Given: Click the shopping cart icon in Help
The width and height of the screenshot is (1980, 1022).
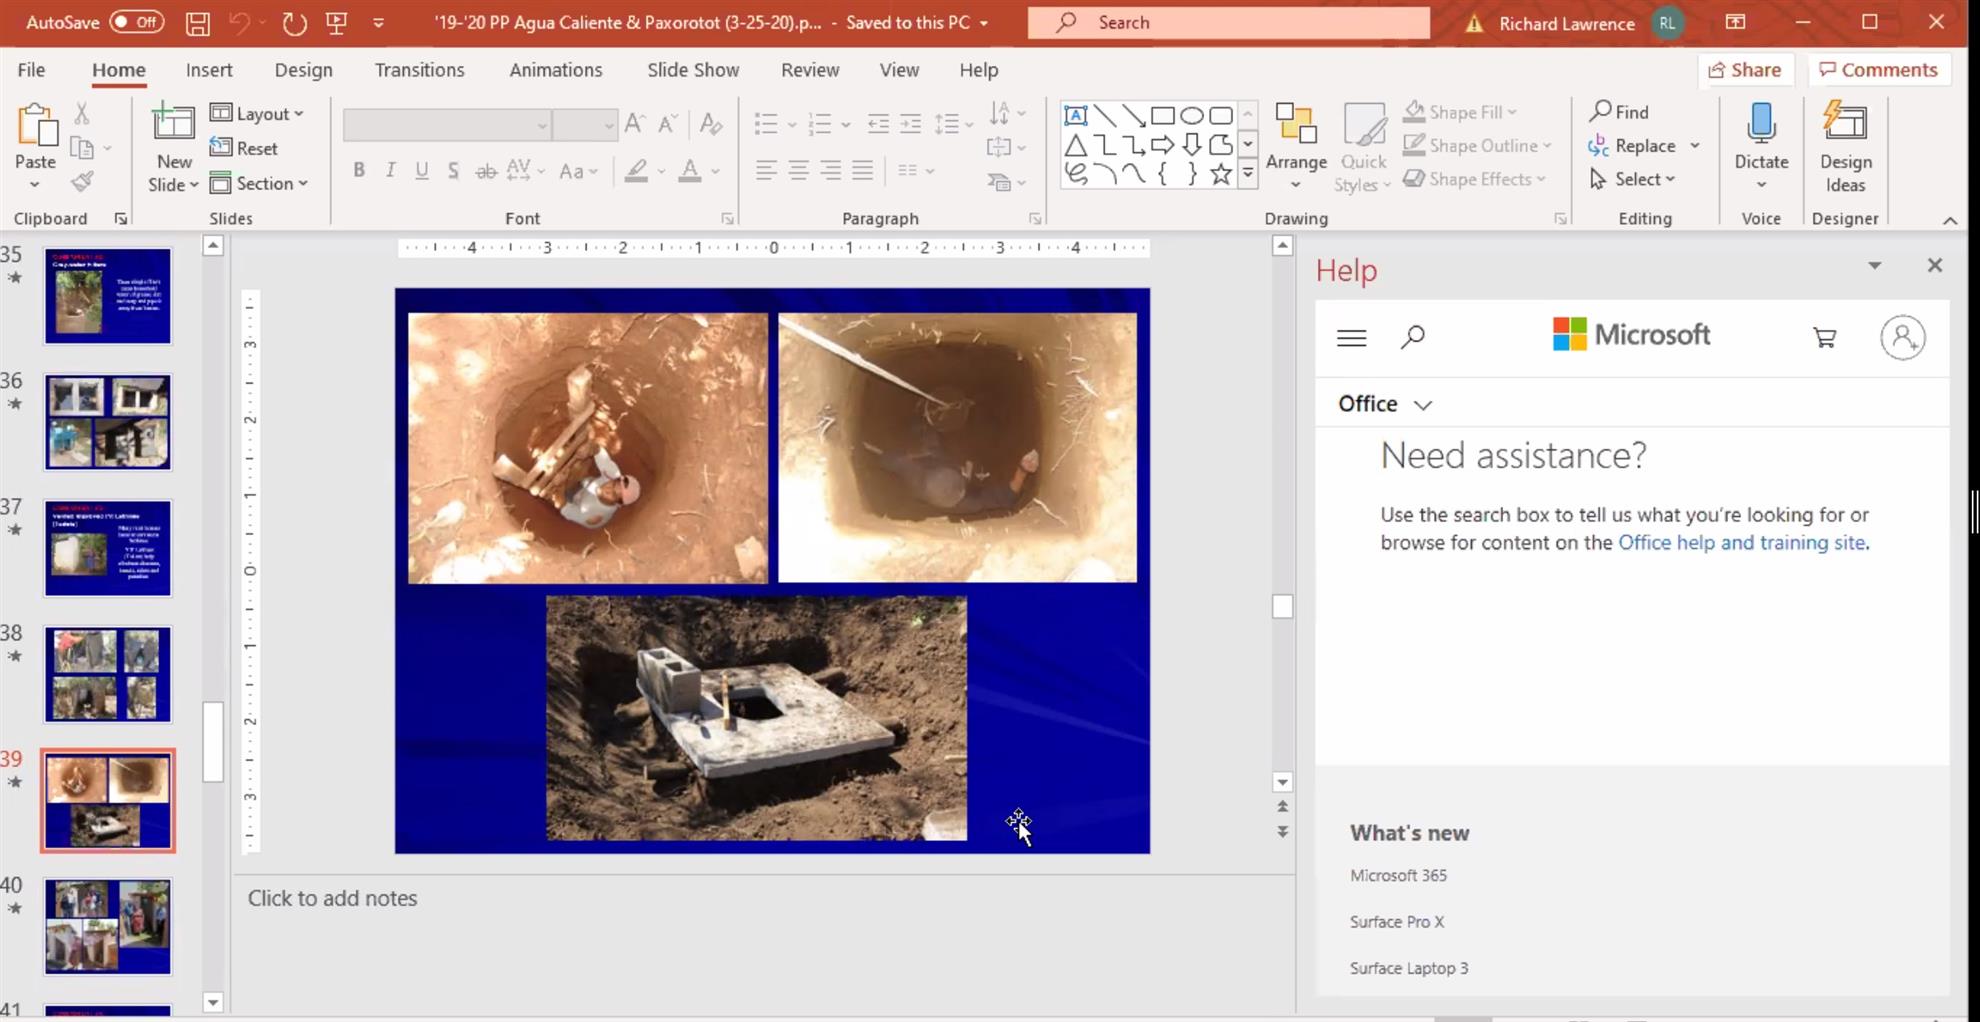Looking at the screenshot, I should [1824, 338].
